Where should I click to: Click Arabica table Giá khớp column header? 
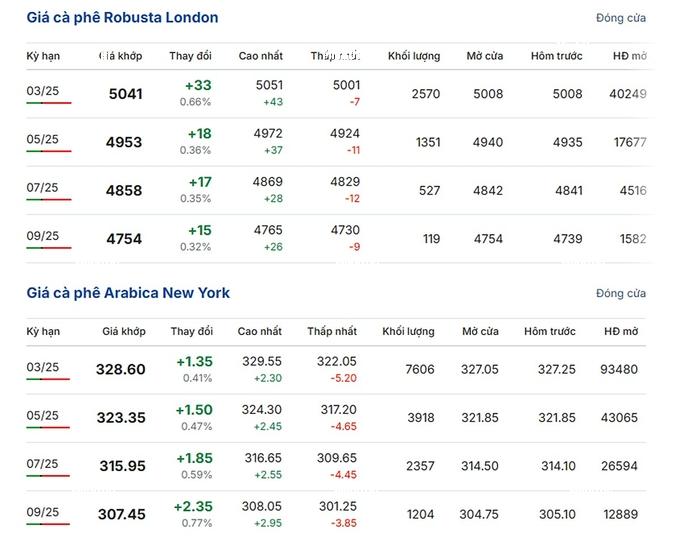tap(124, 332)
